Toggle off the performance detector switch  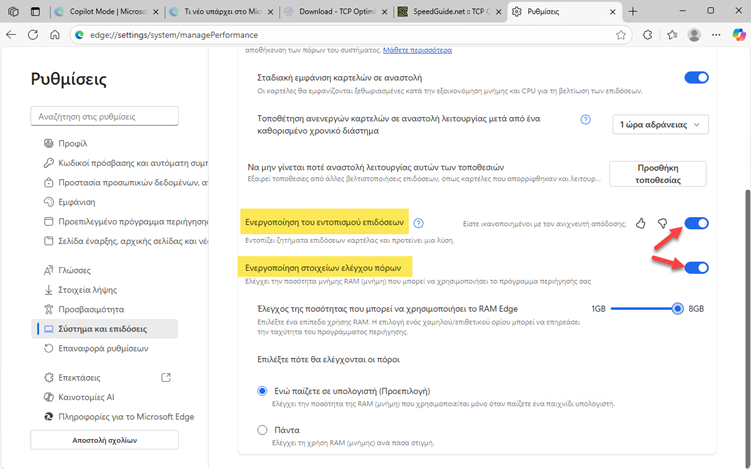click(x=696, y=223)
